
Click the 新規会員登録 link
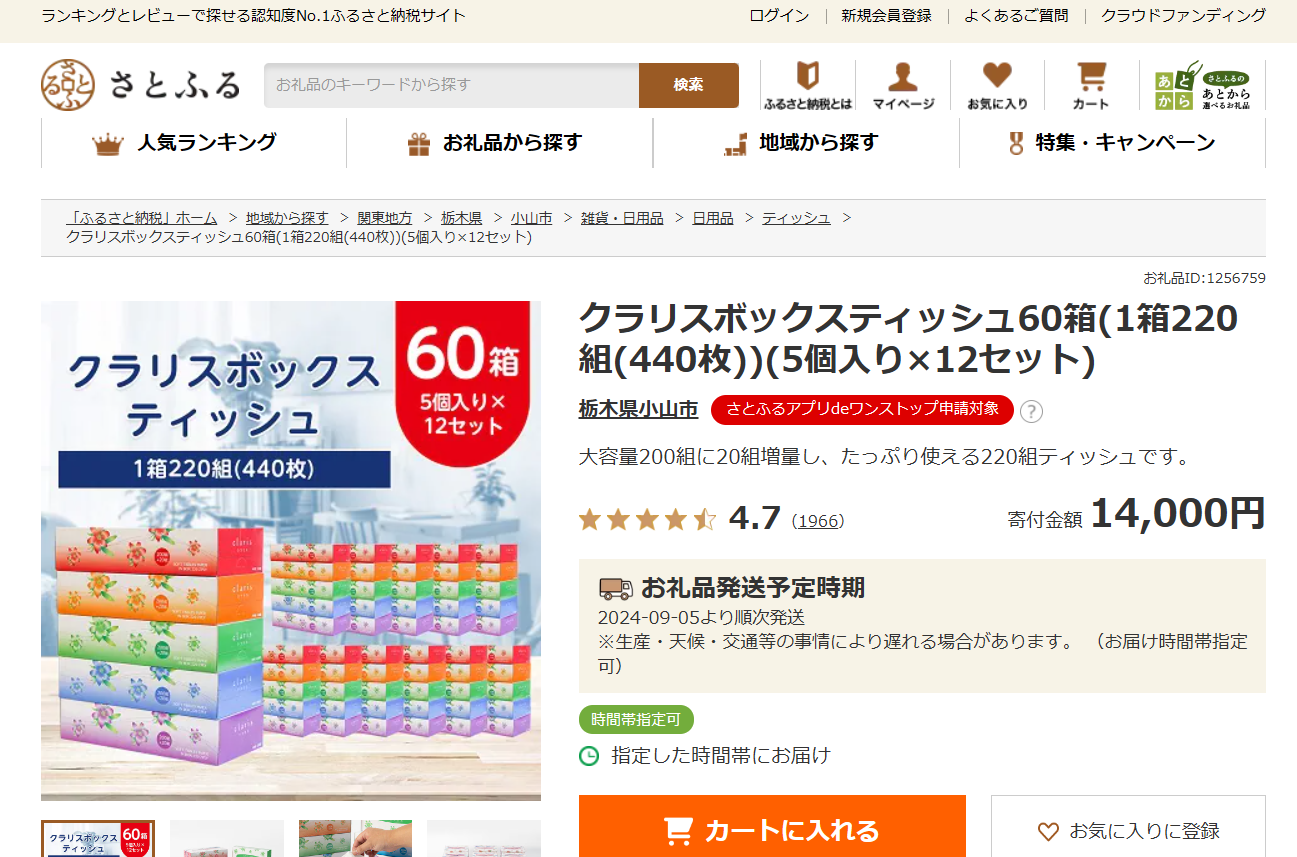tap(886, 15)
